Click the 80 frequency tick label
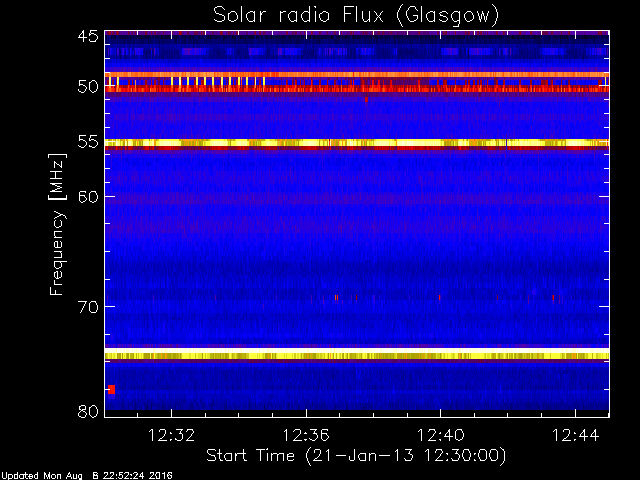This screenshot has height=480, width=640. [x=88, y=411]
